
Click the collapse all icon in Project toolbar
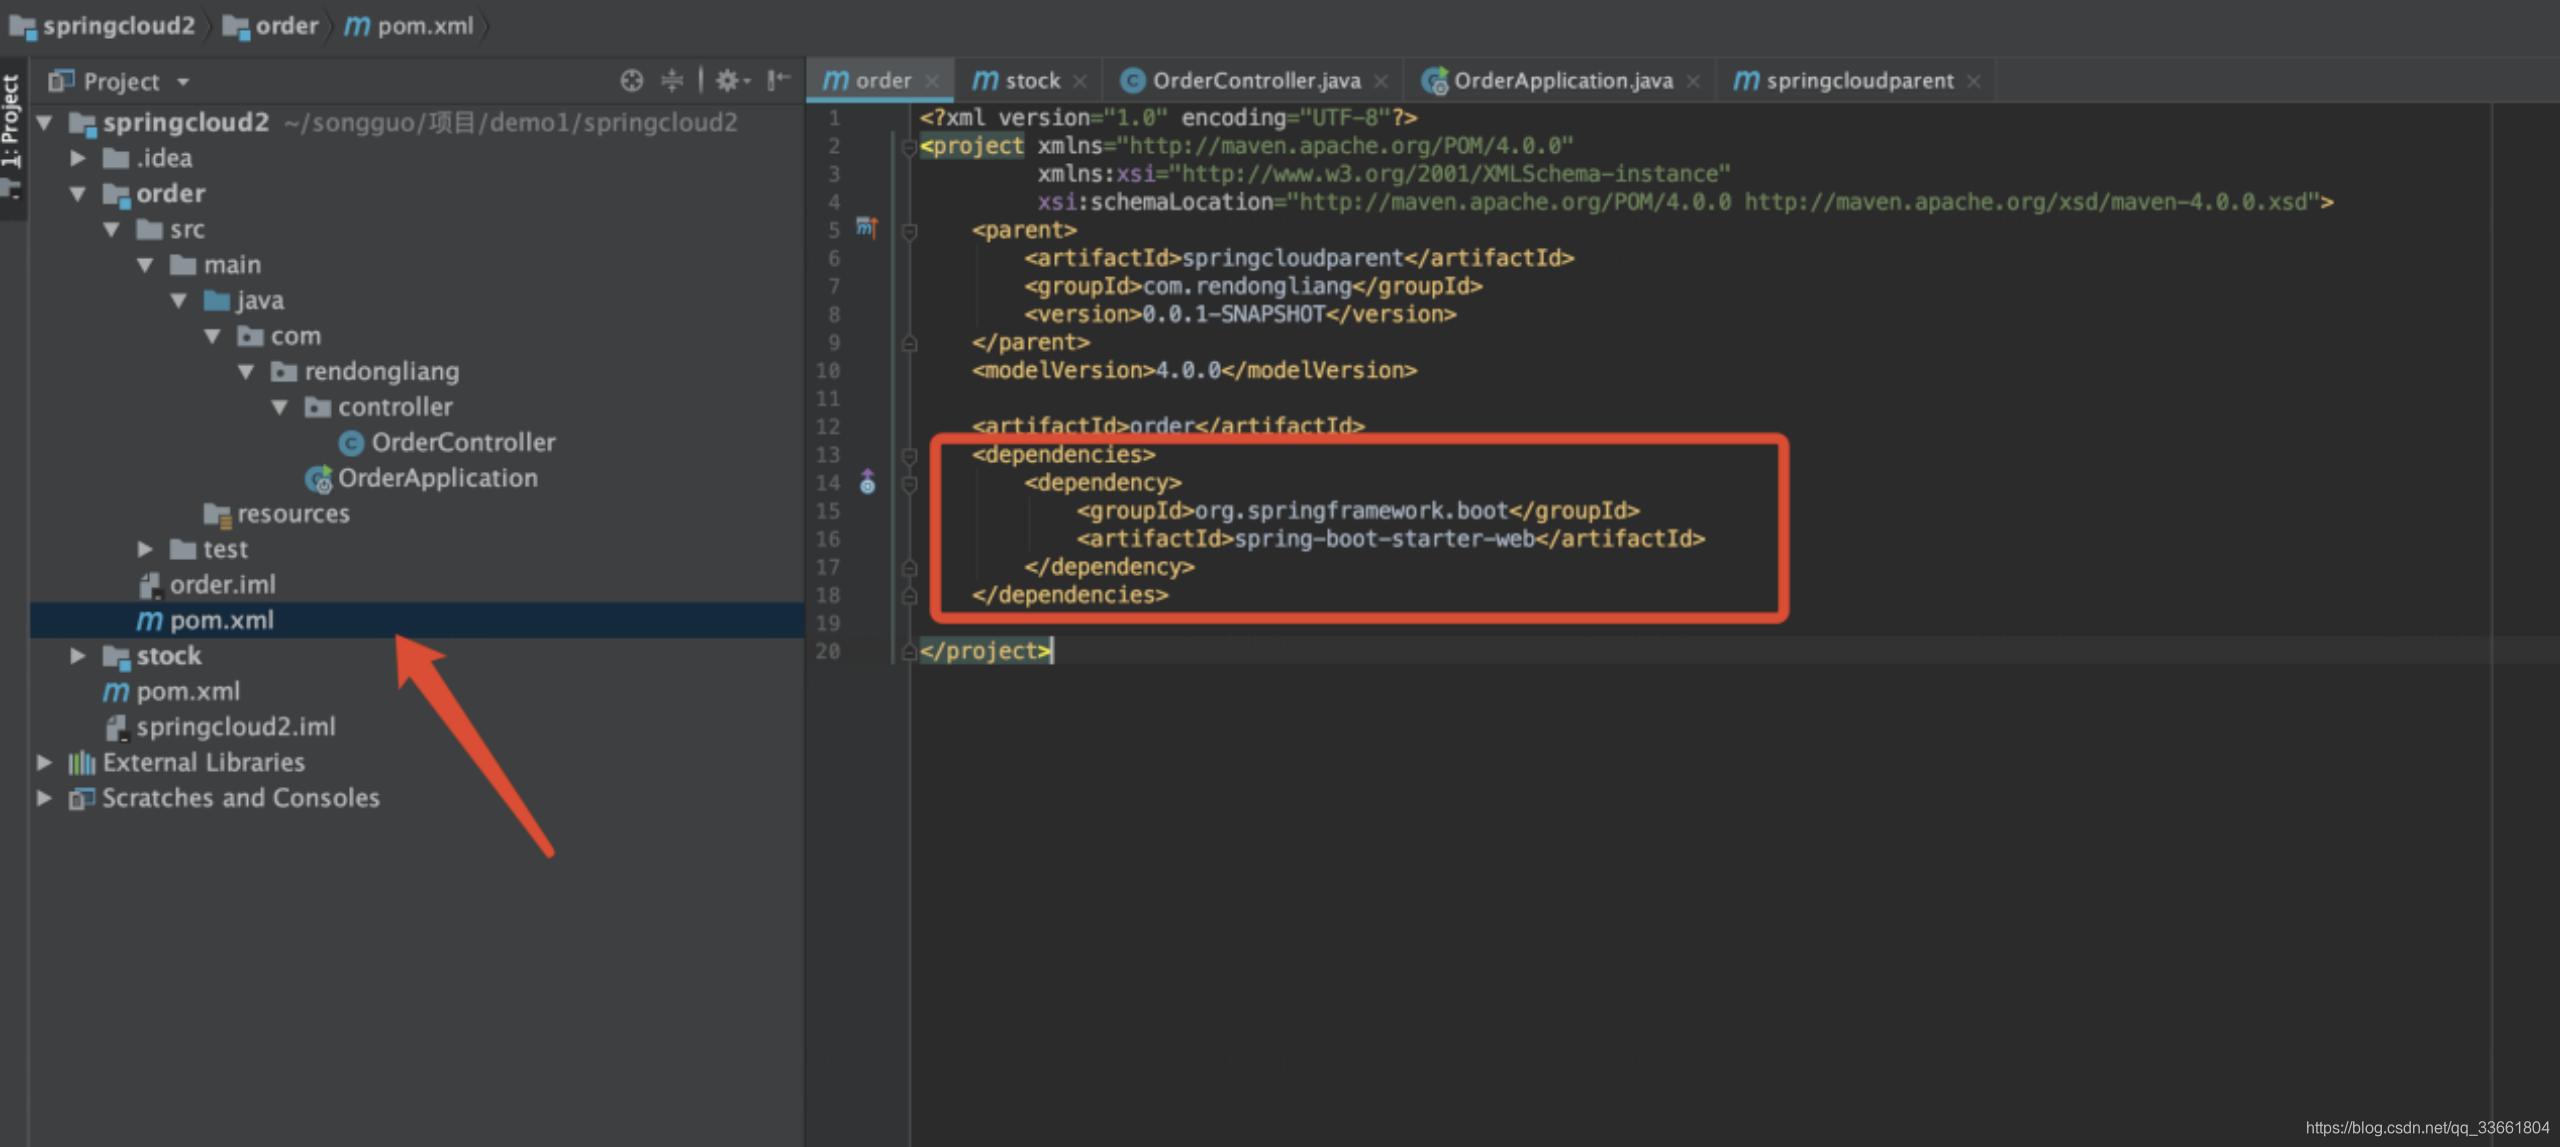coord(672,81)
